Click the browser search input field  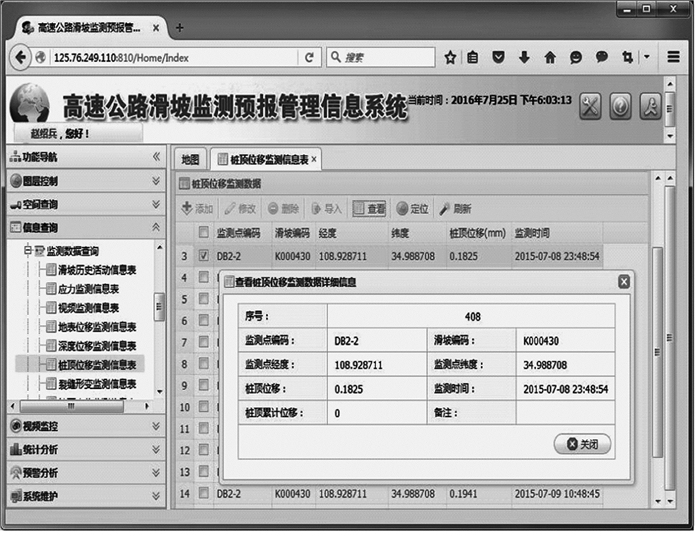click(x=385, y=57)
